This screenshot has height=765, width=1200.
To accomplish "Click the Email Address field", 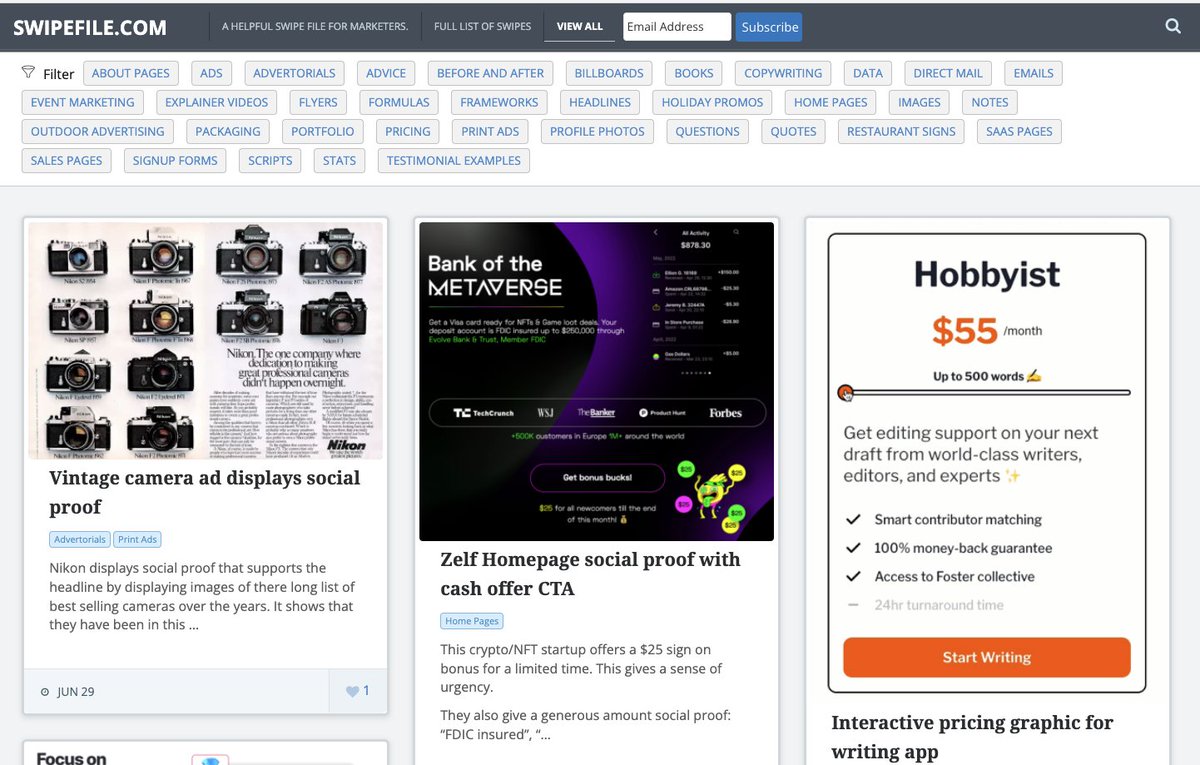I will 677,26.
